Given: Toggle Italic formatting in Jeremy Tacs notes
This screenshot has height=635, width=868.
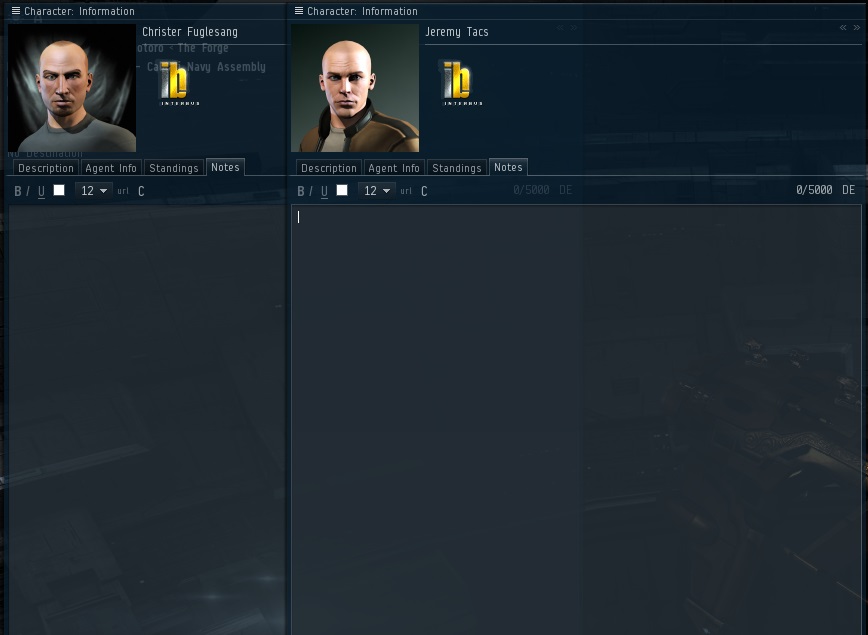Looking at the screenshot, I should coord(311,191).
